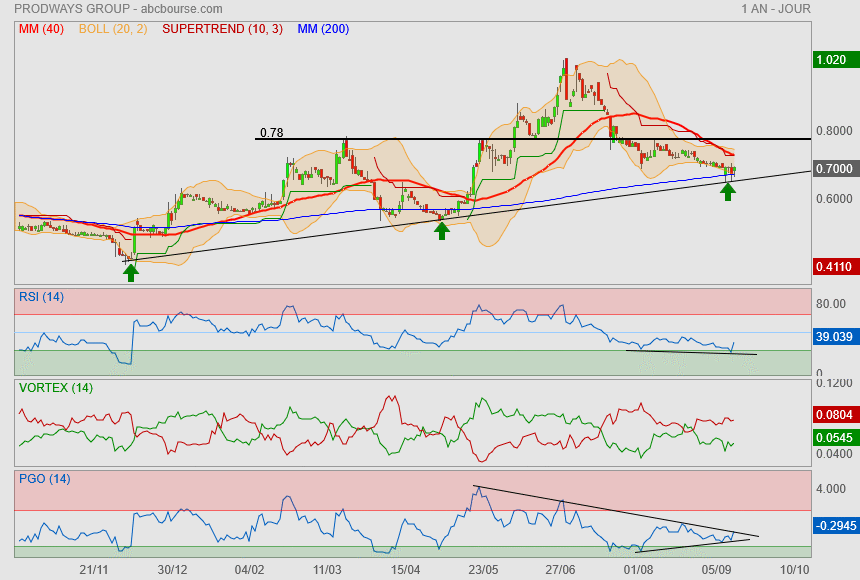Click the red Vortex value tag 0.0804
The width and height of the screenshot is (860, 580).
click(833, 413)
